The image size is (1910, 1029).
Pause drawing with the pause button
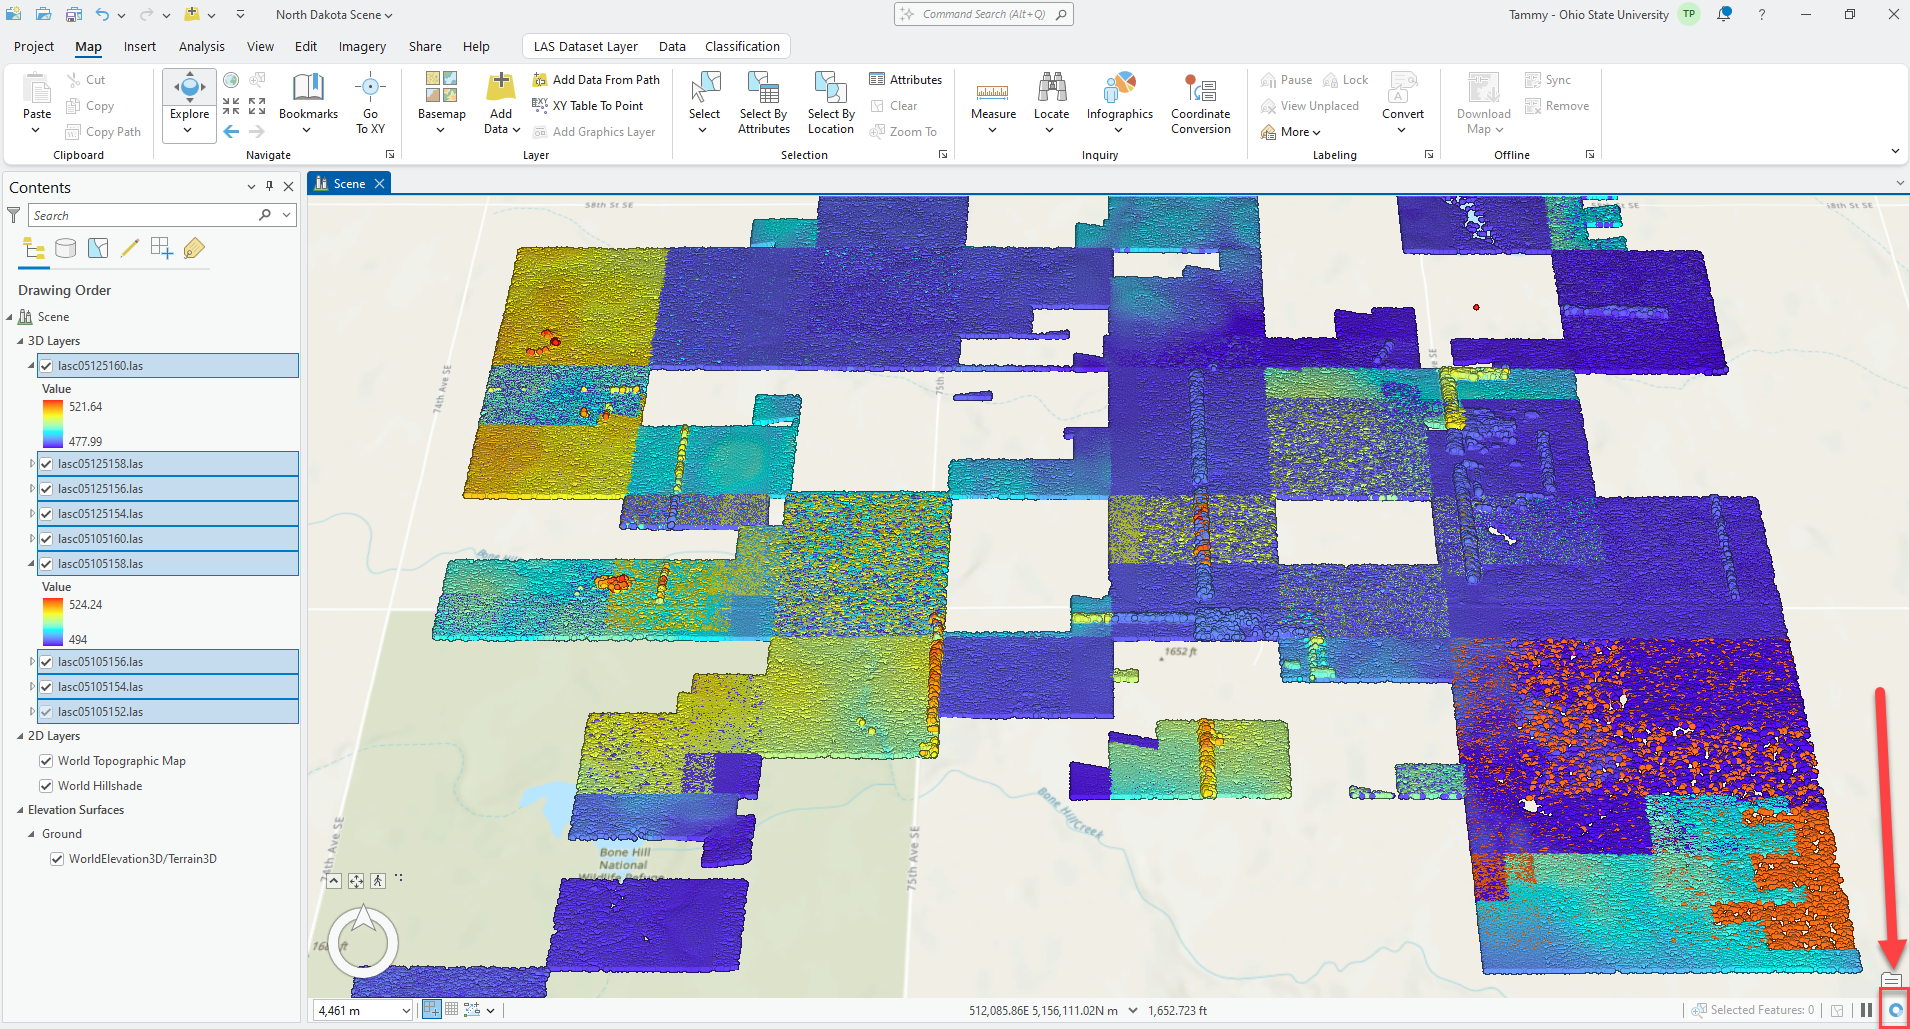tap(1866, 1010)
